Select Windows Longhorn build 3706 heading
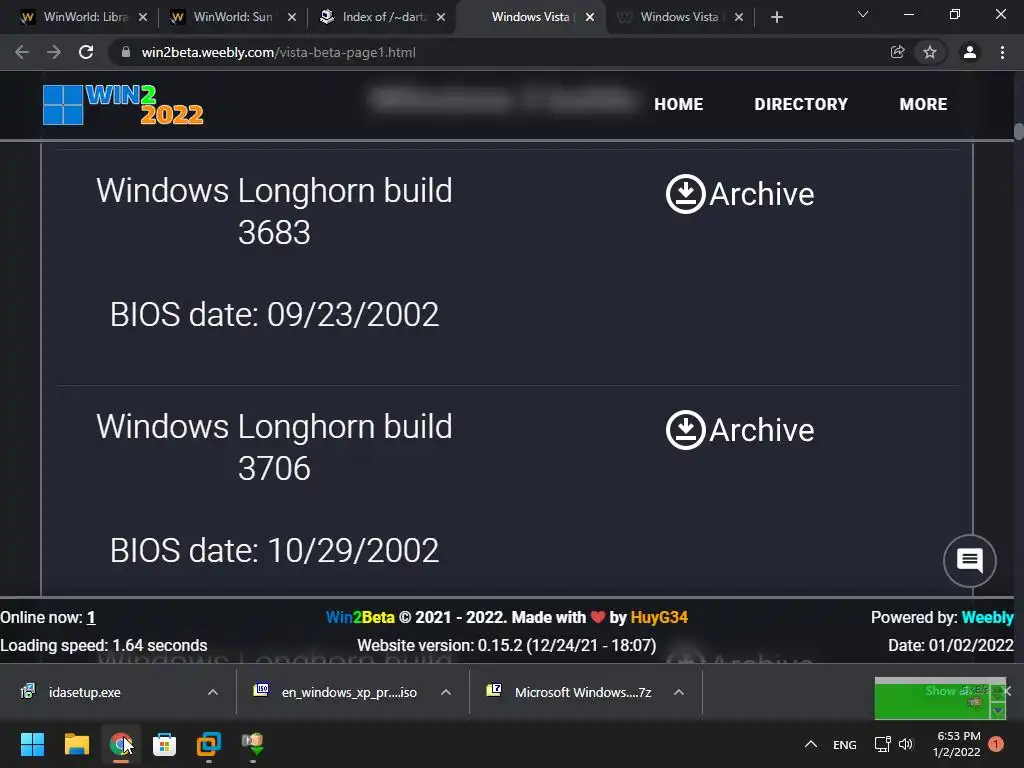The height and width of the screenshot is (768, 1024). click(x=274, y=447)
